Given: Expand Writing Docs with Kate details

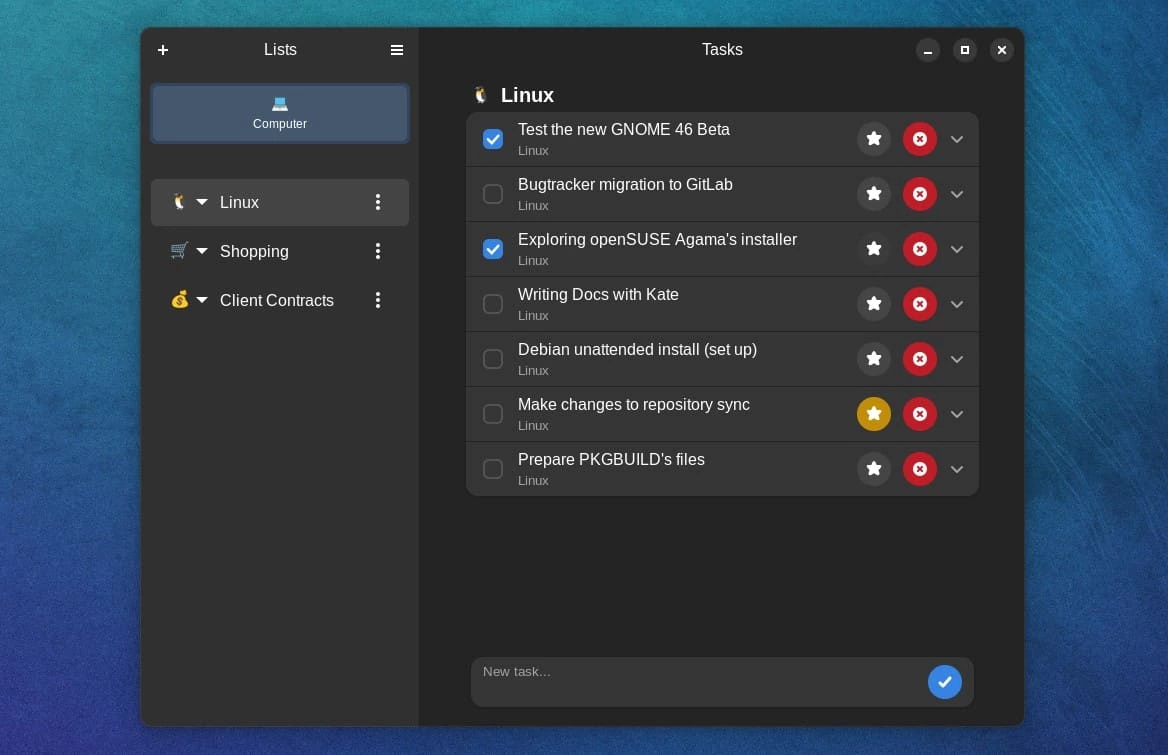Looking at the screenshot, I should tap(957, 305).
